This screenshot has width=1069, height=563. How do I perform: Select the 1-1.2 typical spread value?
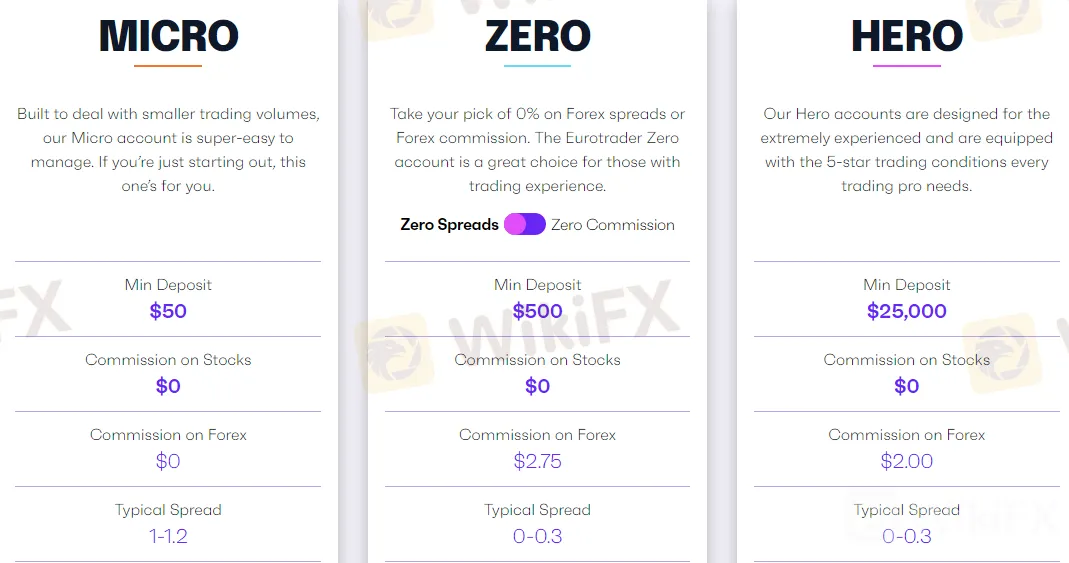tap(168, 536)
